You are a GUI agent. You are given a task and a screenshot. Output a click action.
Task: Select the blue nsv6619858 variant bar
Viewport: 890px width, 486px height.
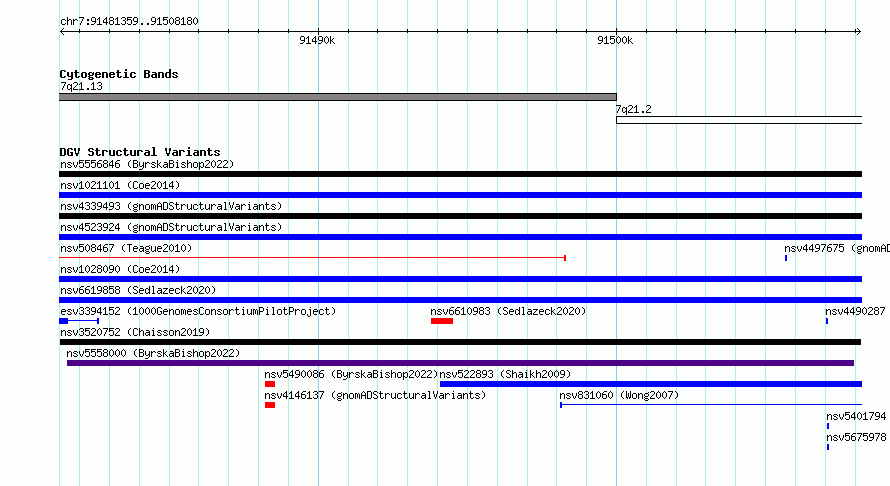coord(460,300)
